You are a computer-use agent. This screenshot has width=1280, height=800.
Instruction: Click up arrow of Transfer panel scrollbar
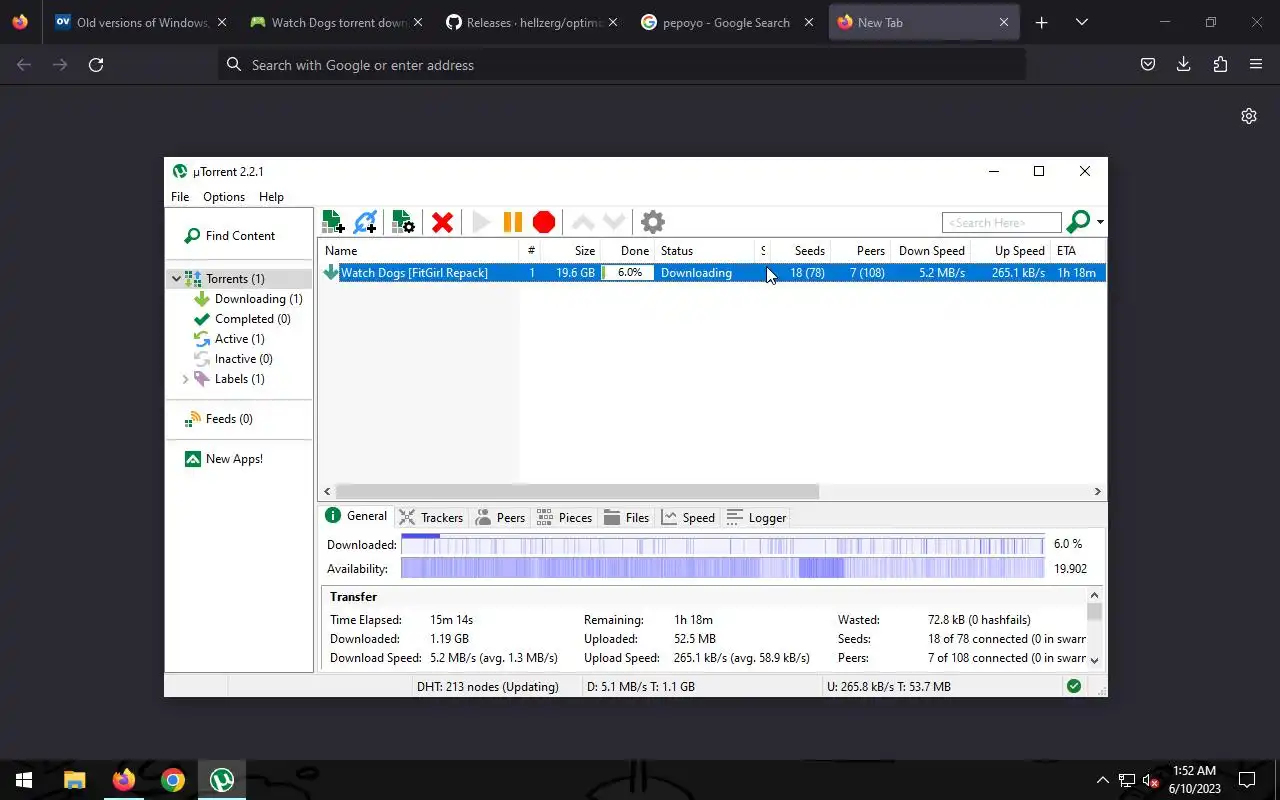tap(1094, 595)
